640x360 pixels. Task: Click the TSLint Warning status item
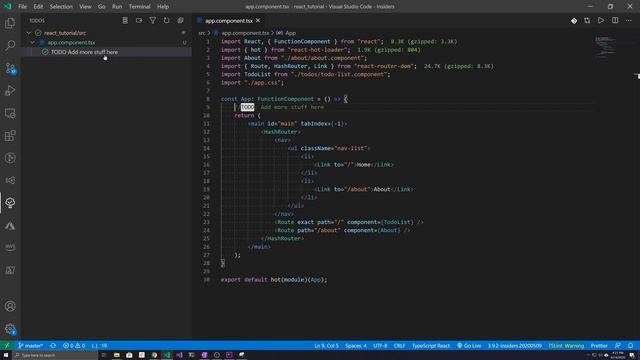pyautogui.click(x=566, y=346)
